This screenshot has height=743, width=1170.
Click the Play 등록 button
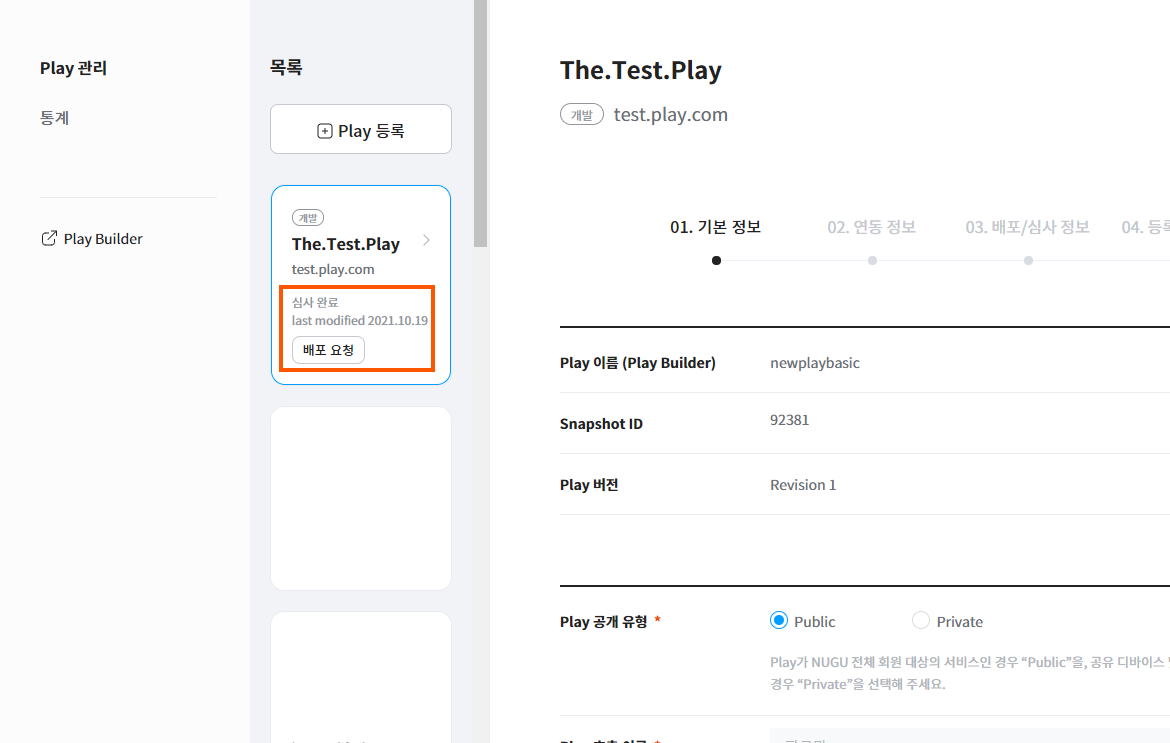pyautogui.click(x=361, y=130)
